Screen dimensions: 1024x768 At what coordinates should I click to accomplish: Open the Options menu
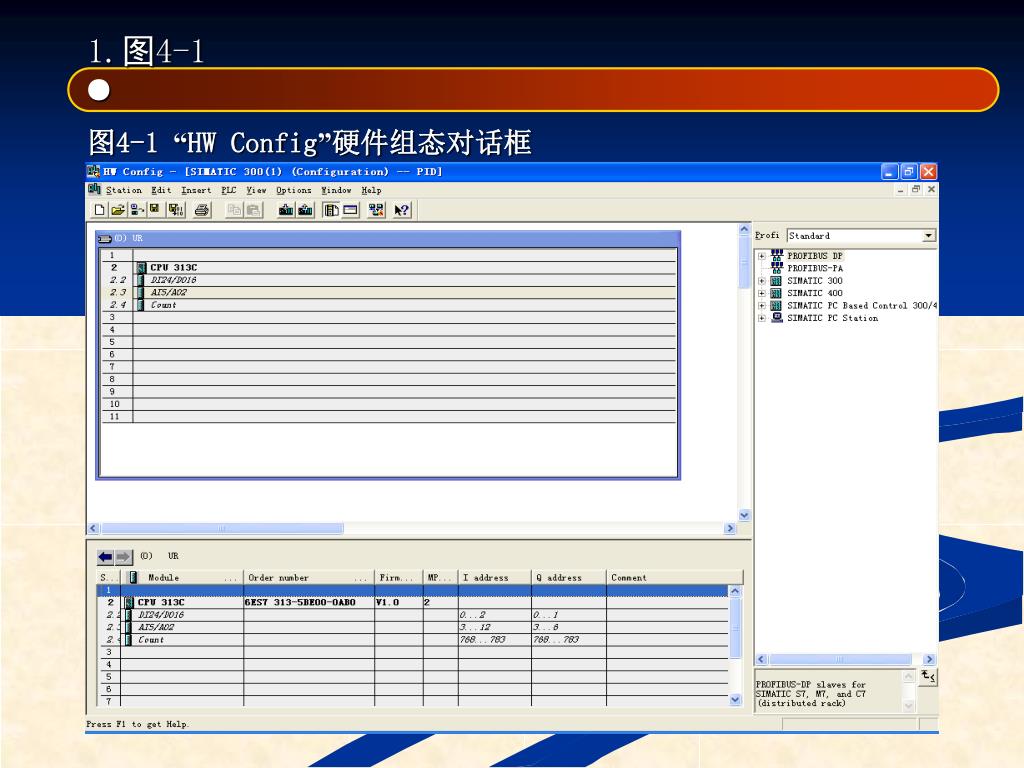293,190
